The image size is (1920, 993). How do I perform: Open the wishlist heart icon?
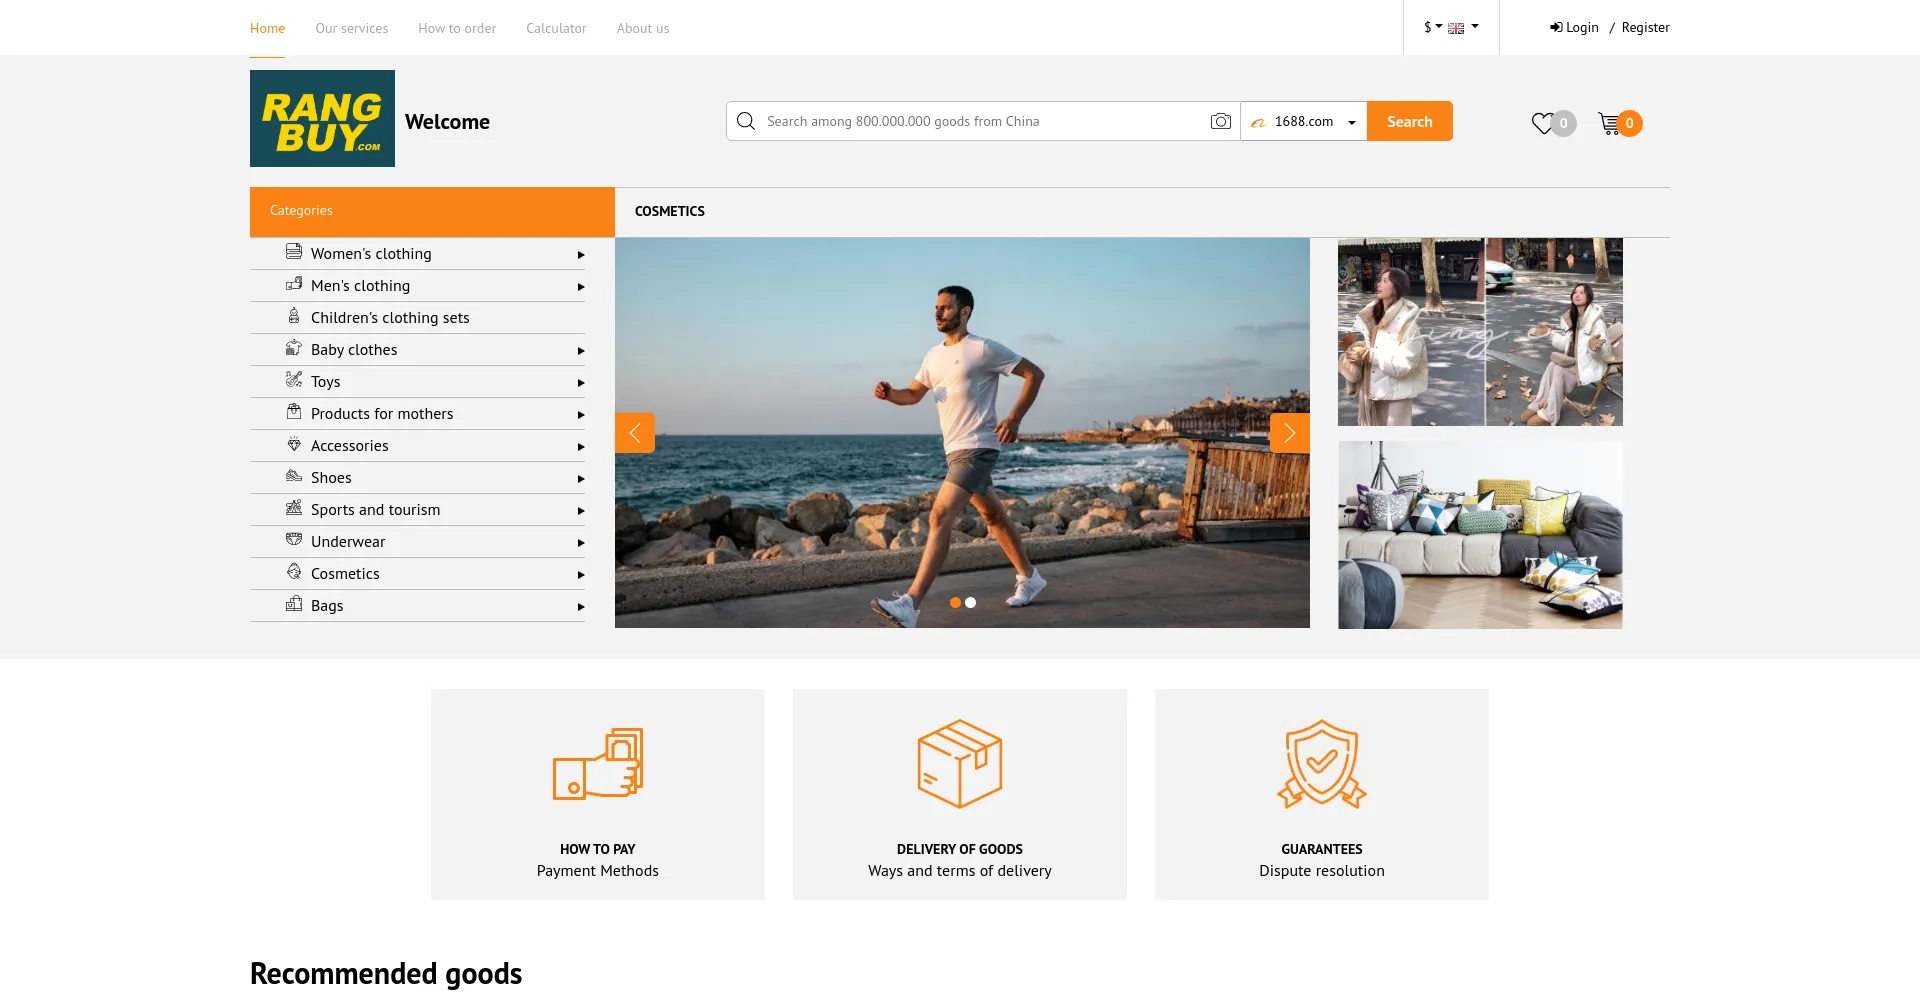(x=1543, y=123)
